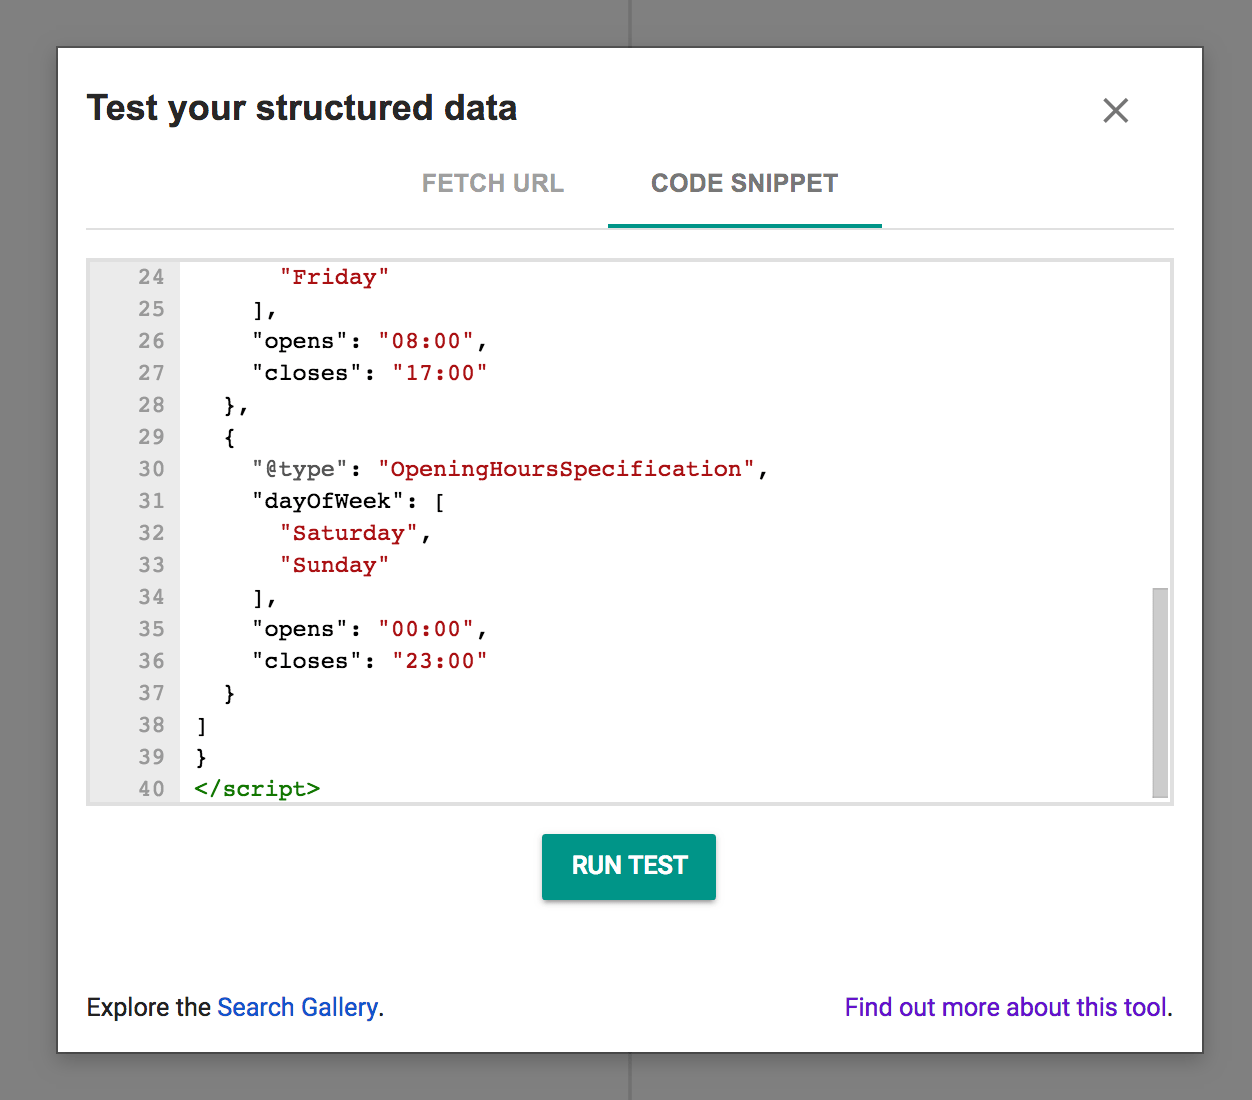Click the code editor vertical scrollbar thumb
The image size is (1252, 1100).
(1160, 692)
